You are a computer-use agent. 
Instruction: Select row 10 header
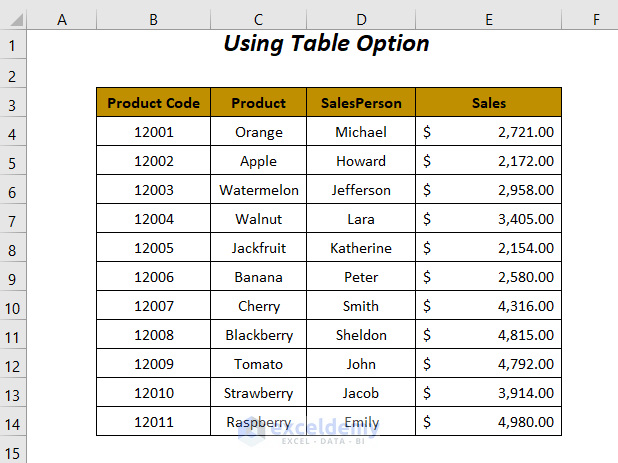[13, 306]
